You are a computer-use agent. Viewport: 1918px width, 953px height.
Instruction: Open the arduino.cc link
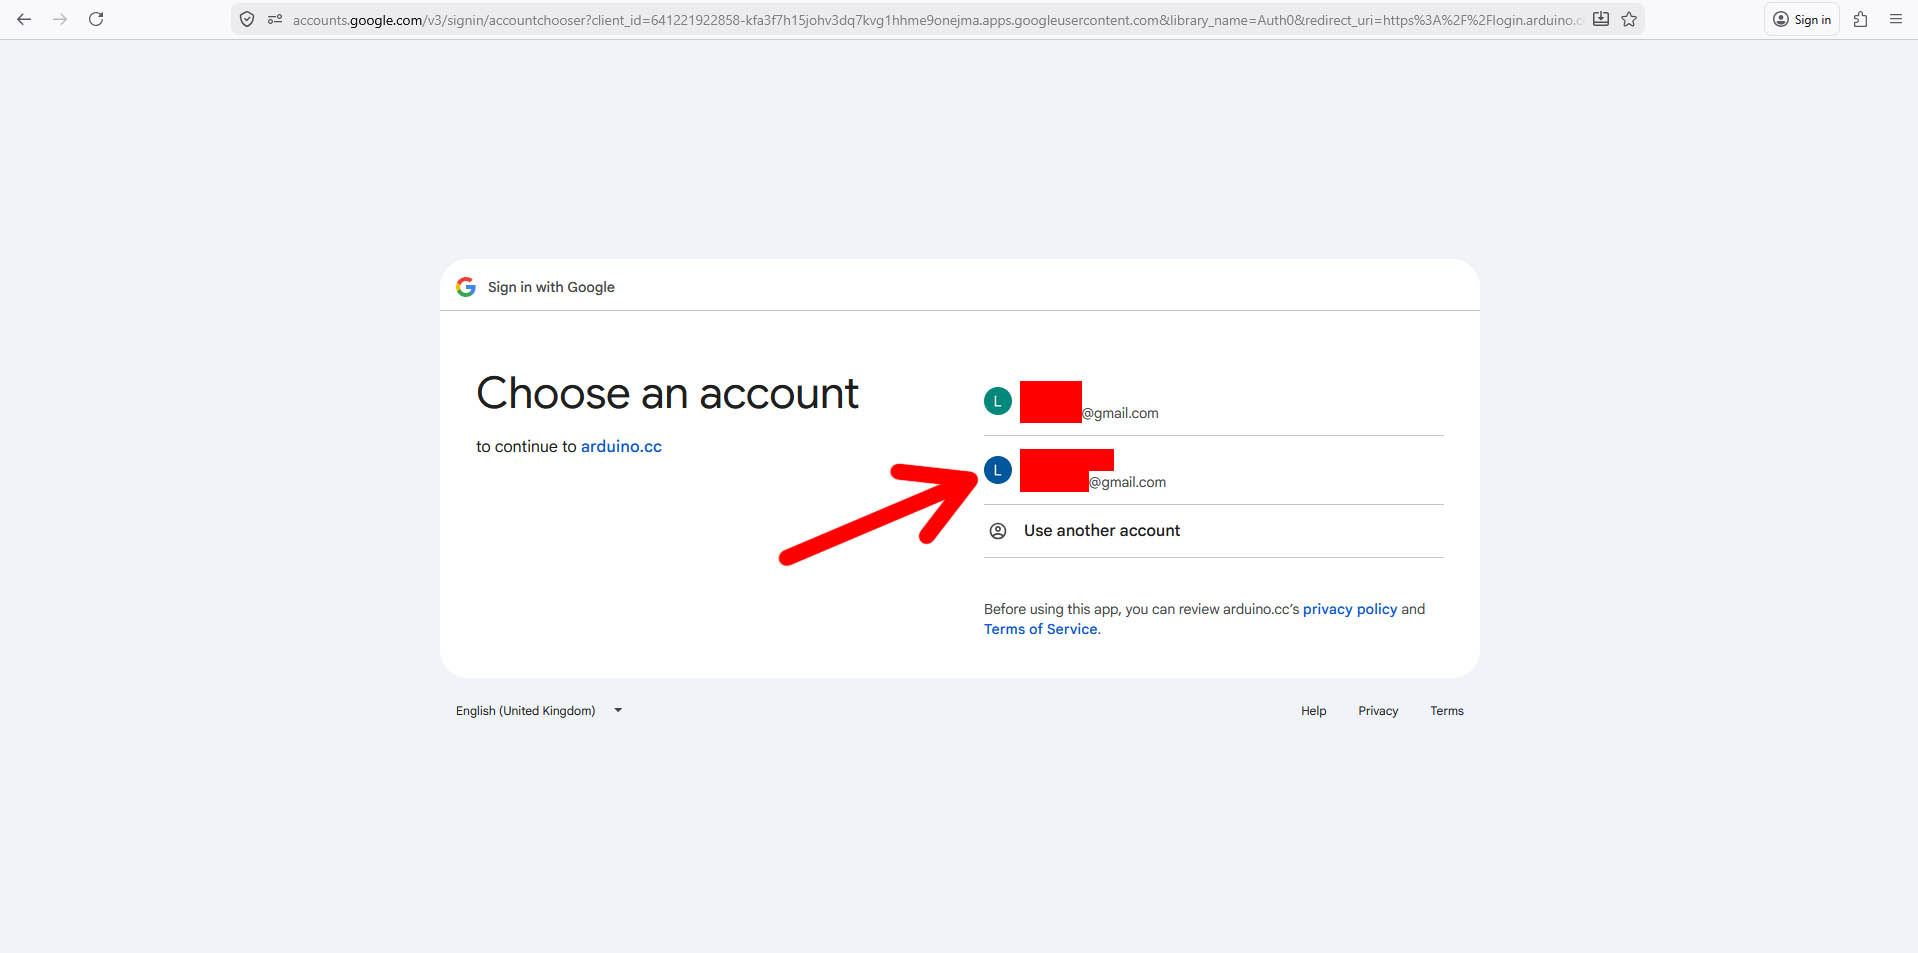621,447
